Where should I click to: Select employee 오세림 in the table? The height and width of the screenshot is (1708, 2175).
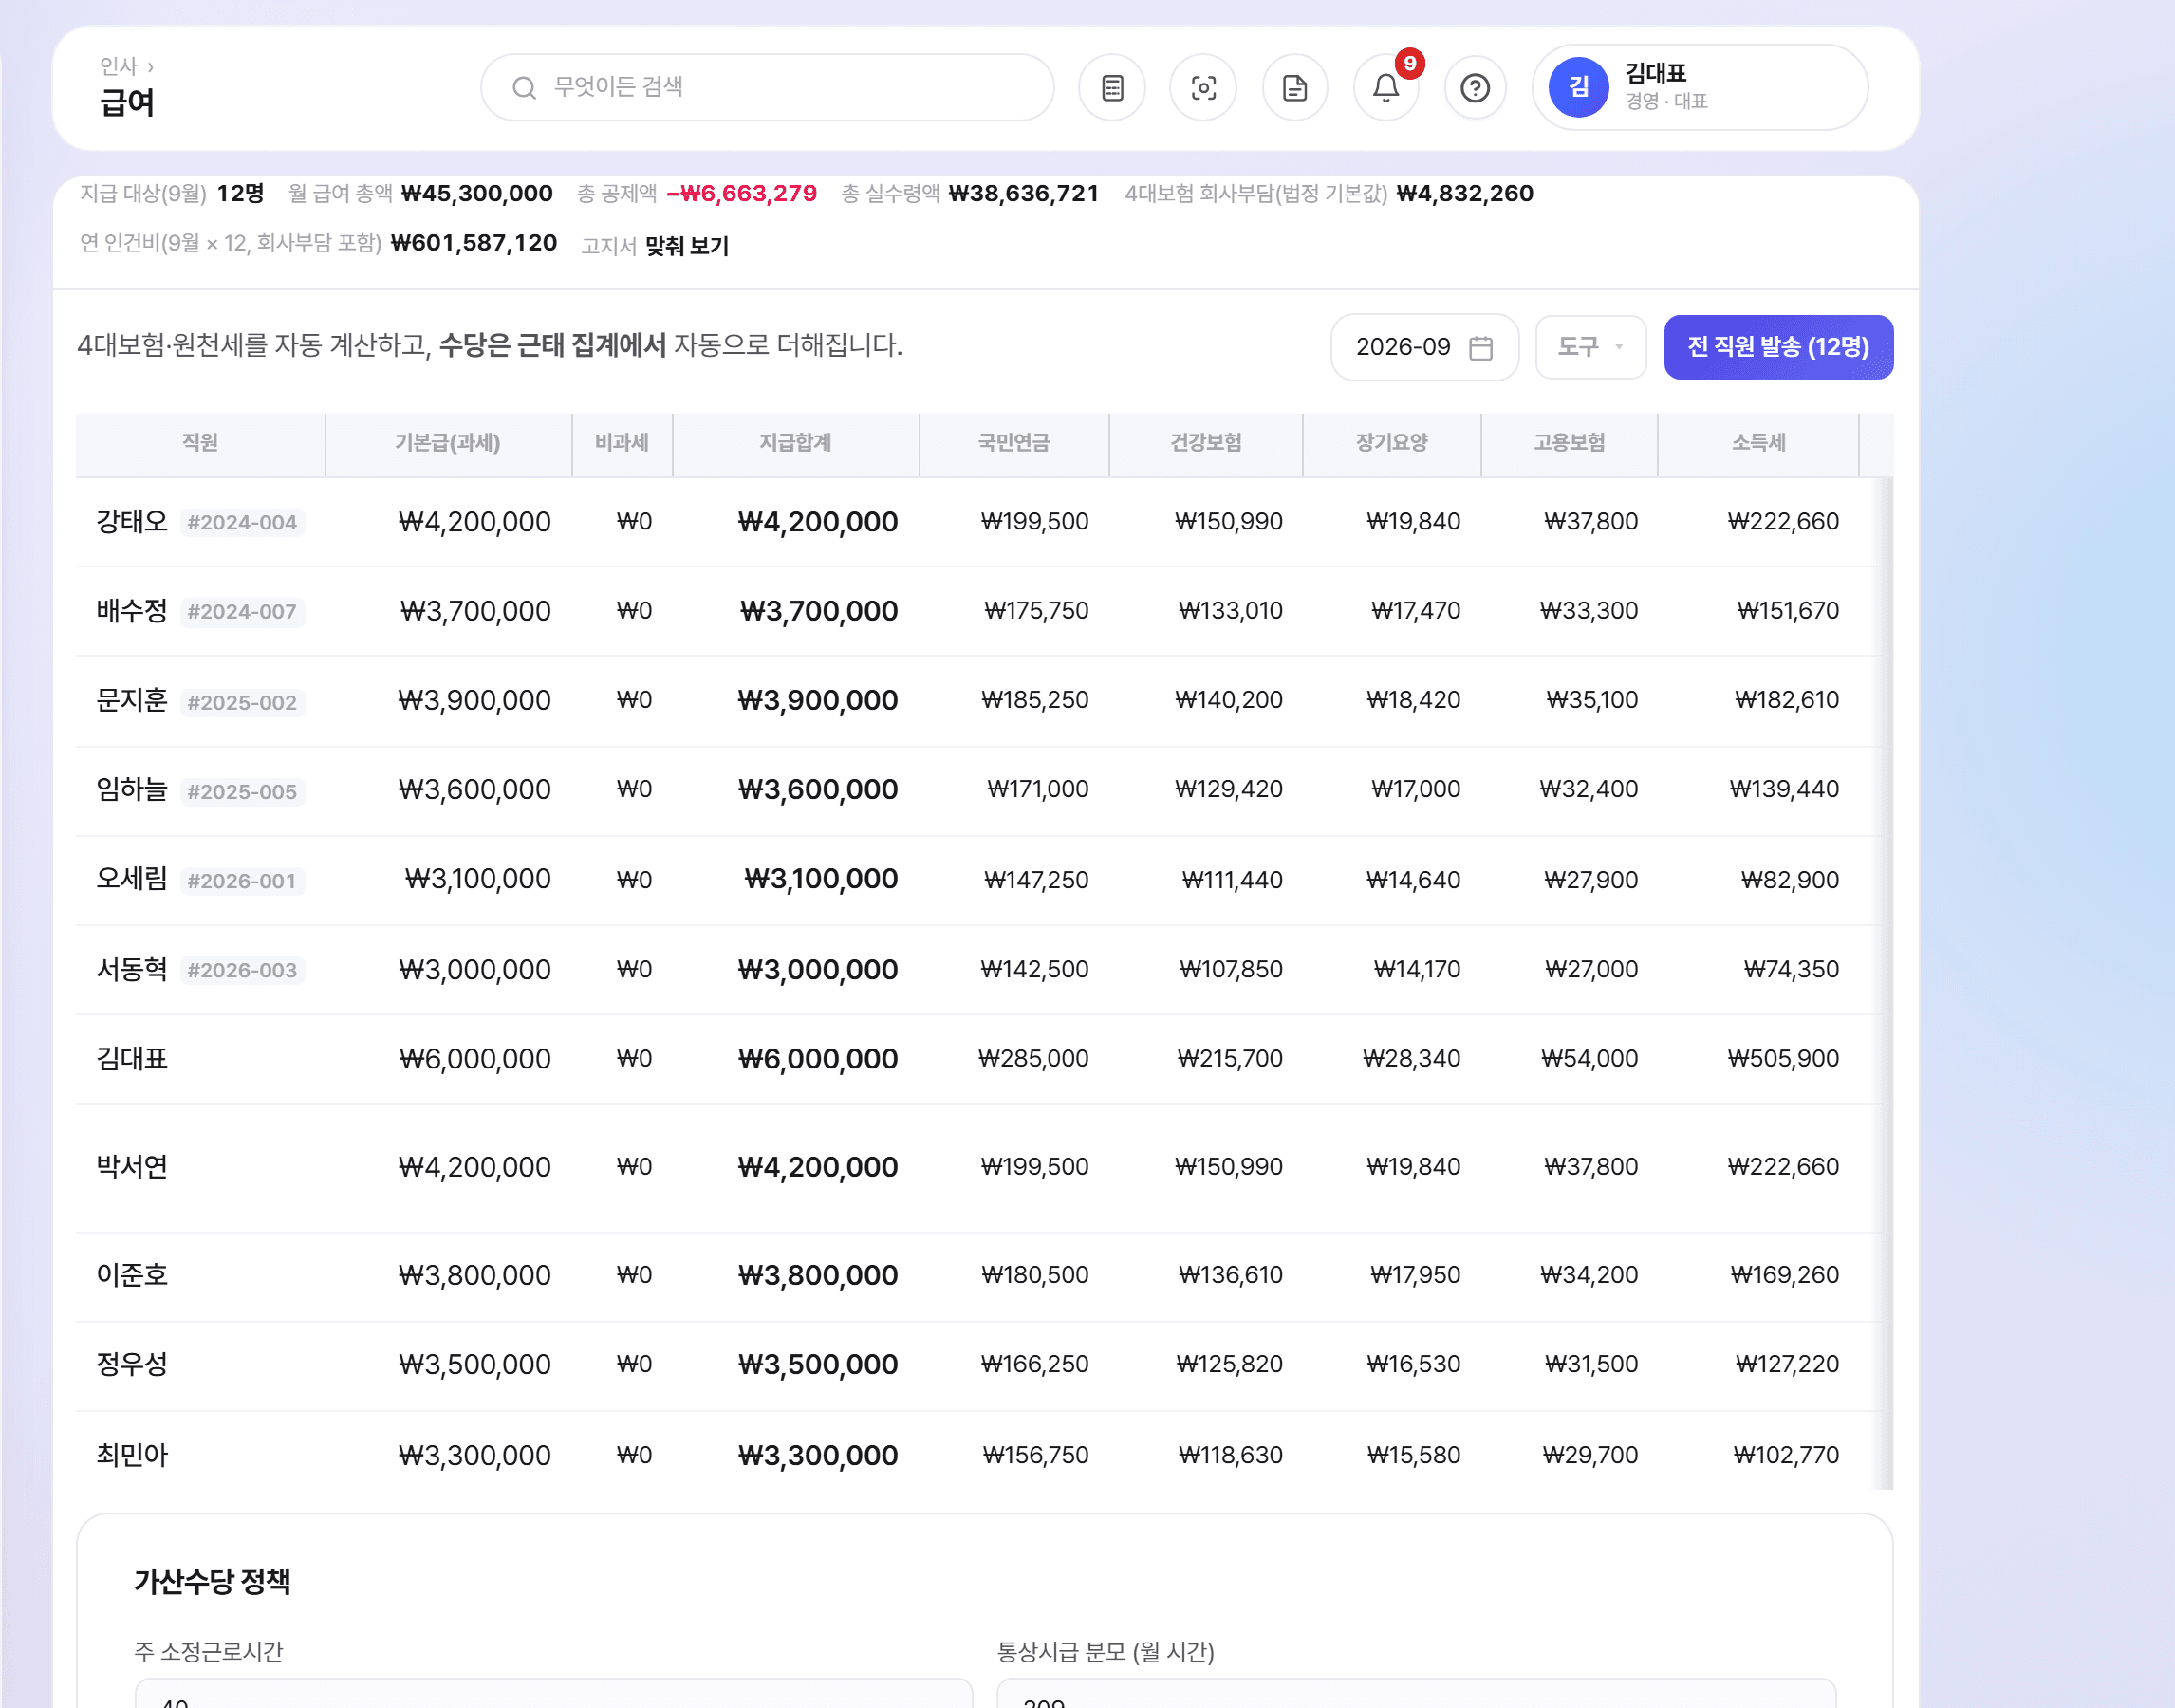pos(132,878)
